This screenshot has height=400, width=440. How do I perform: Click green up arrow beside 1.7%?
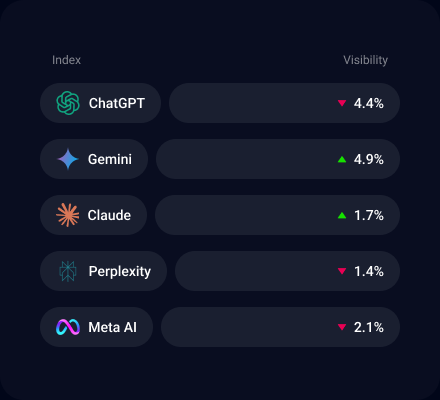[x=342, y=215]
